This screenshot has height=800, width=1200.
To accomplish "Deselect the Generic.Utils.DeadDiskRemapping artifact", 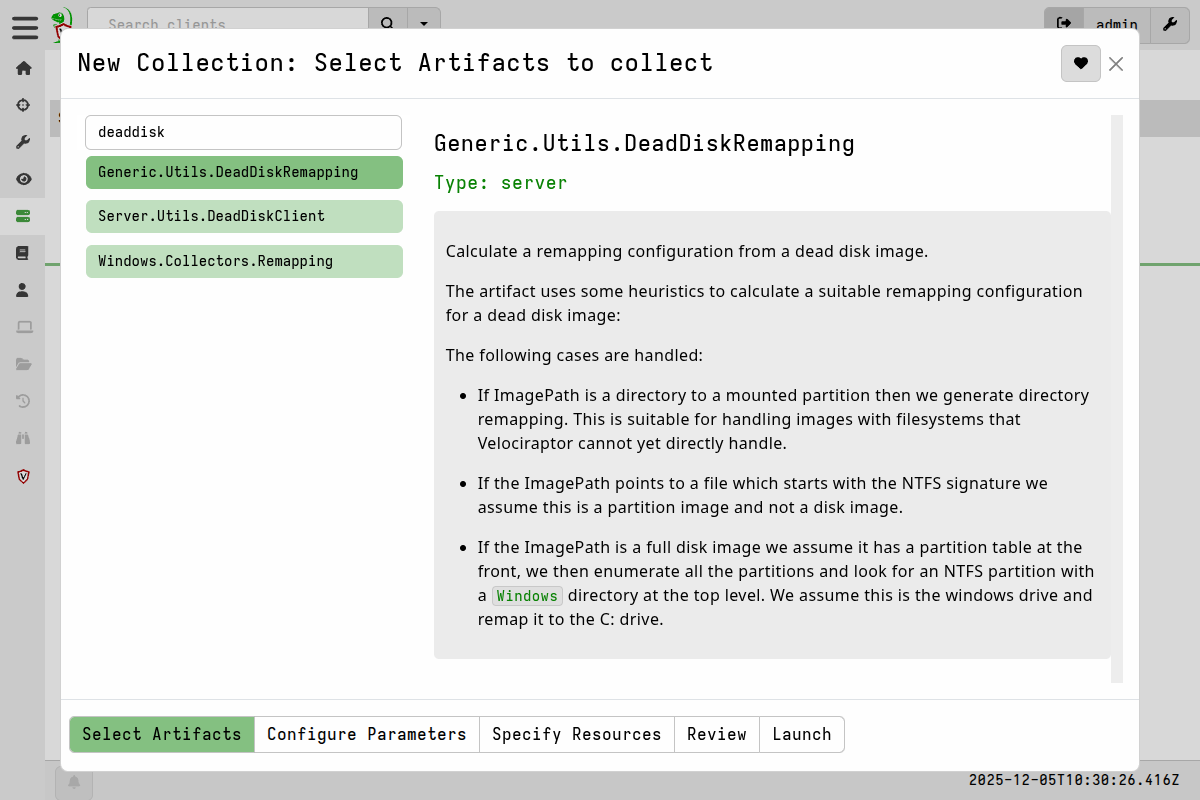I will [244, 172].
